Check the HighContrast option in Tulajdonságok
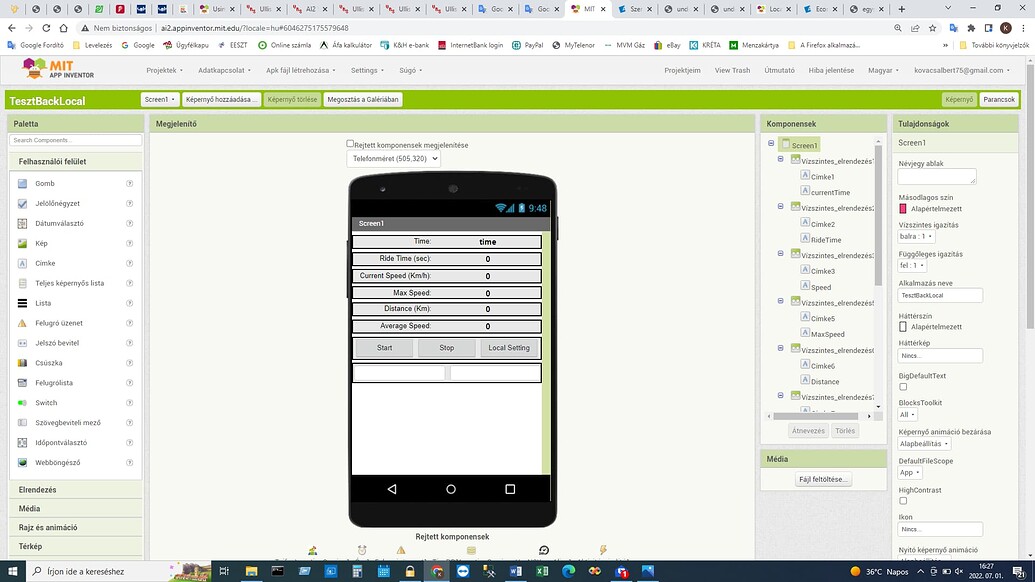1035x582 pixels. coord(901,500)
